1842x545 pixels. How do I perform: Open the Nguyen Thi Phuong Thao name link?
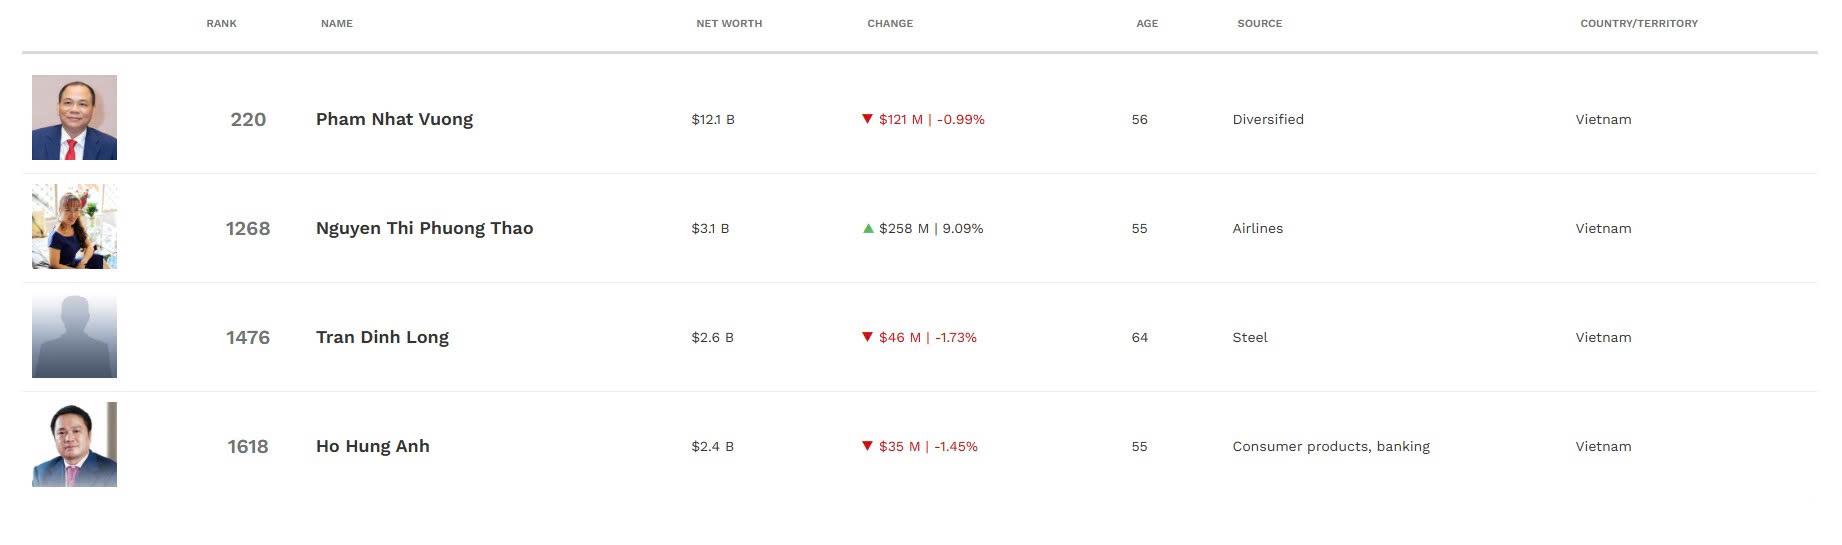click(424, 228)
